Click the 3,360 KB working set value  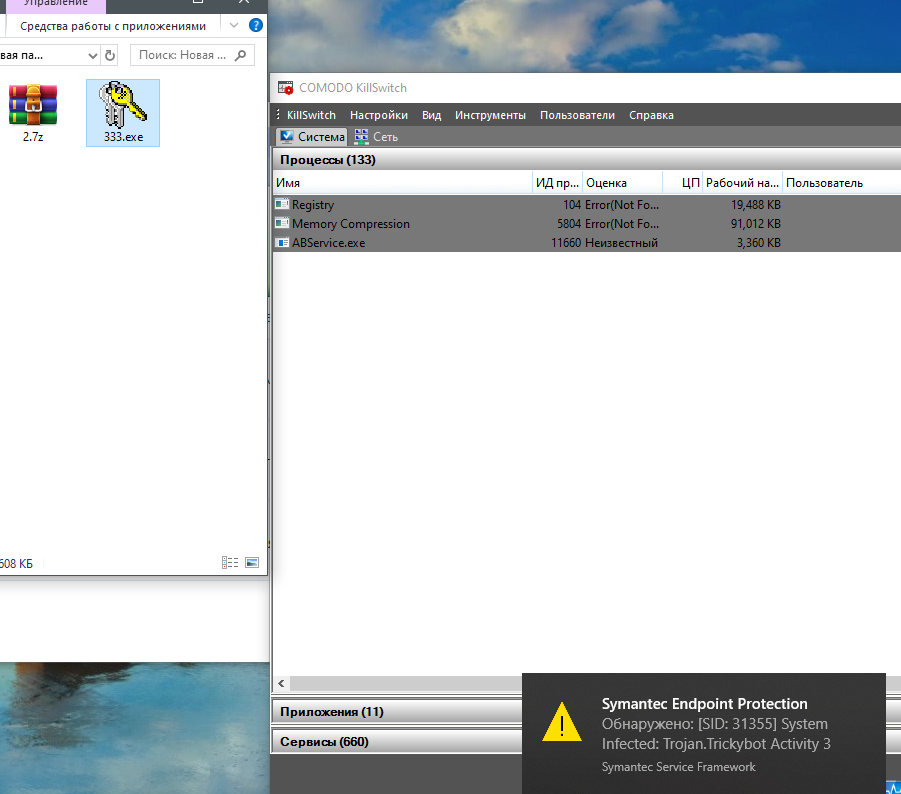coord(758,242)
